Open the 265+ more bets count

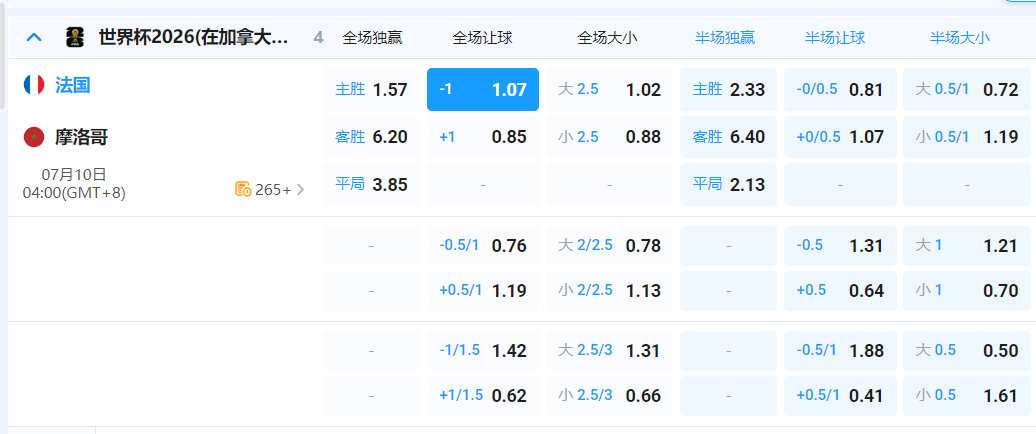point(273,190)
